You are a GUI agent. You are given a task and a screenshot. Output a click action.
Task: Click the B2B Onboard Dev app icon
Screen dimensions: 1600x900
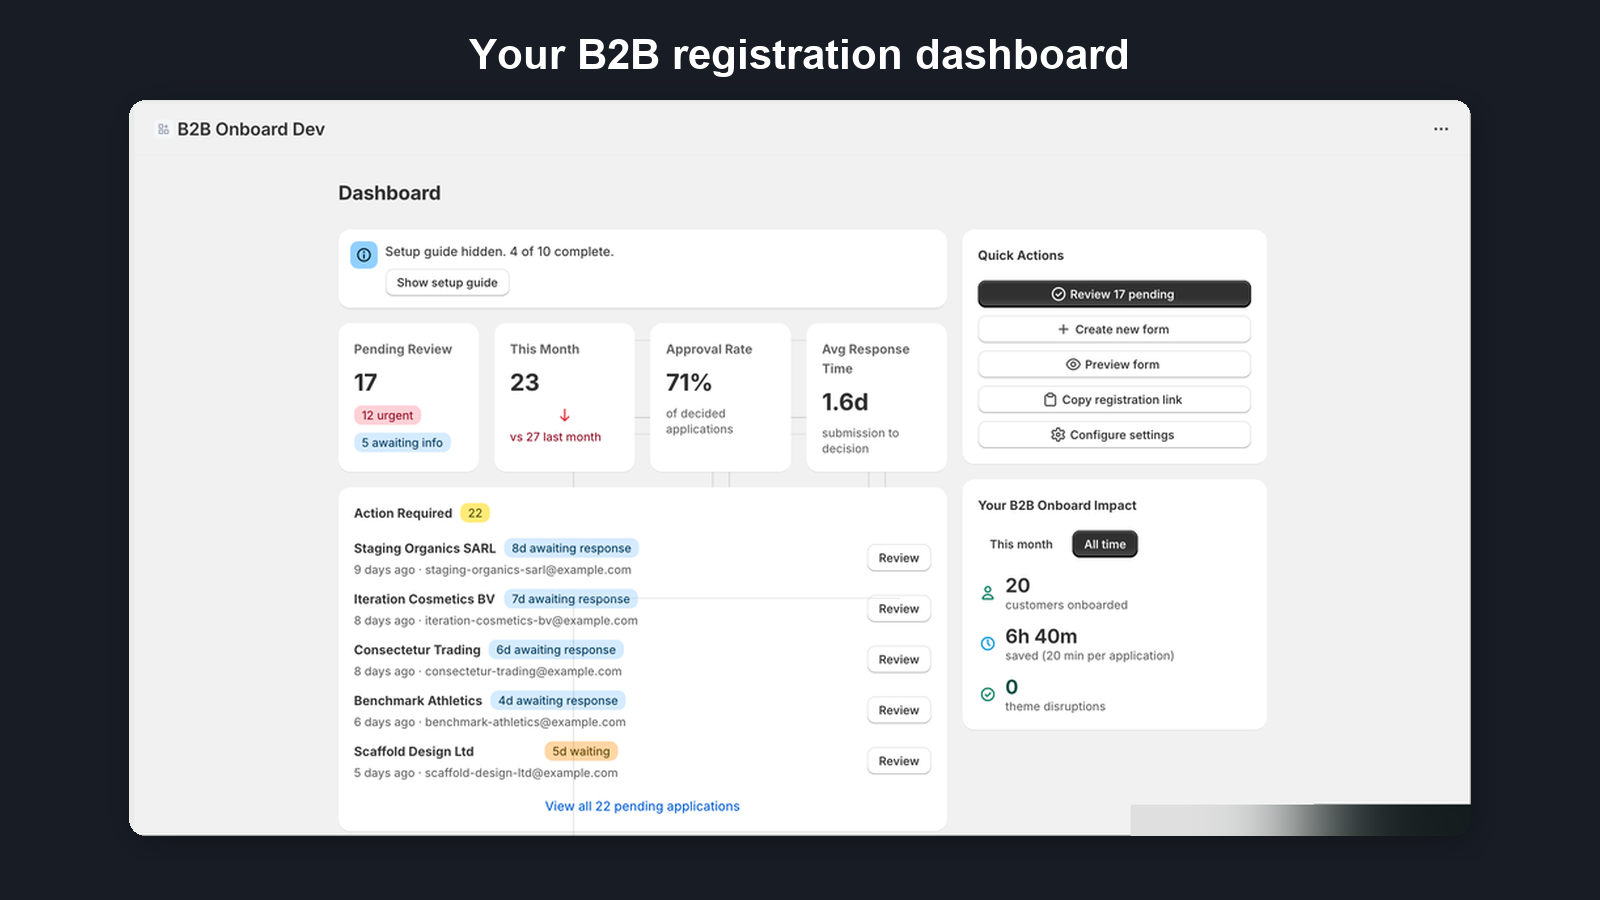pyautogui.click(x=162, y=128)
